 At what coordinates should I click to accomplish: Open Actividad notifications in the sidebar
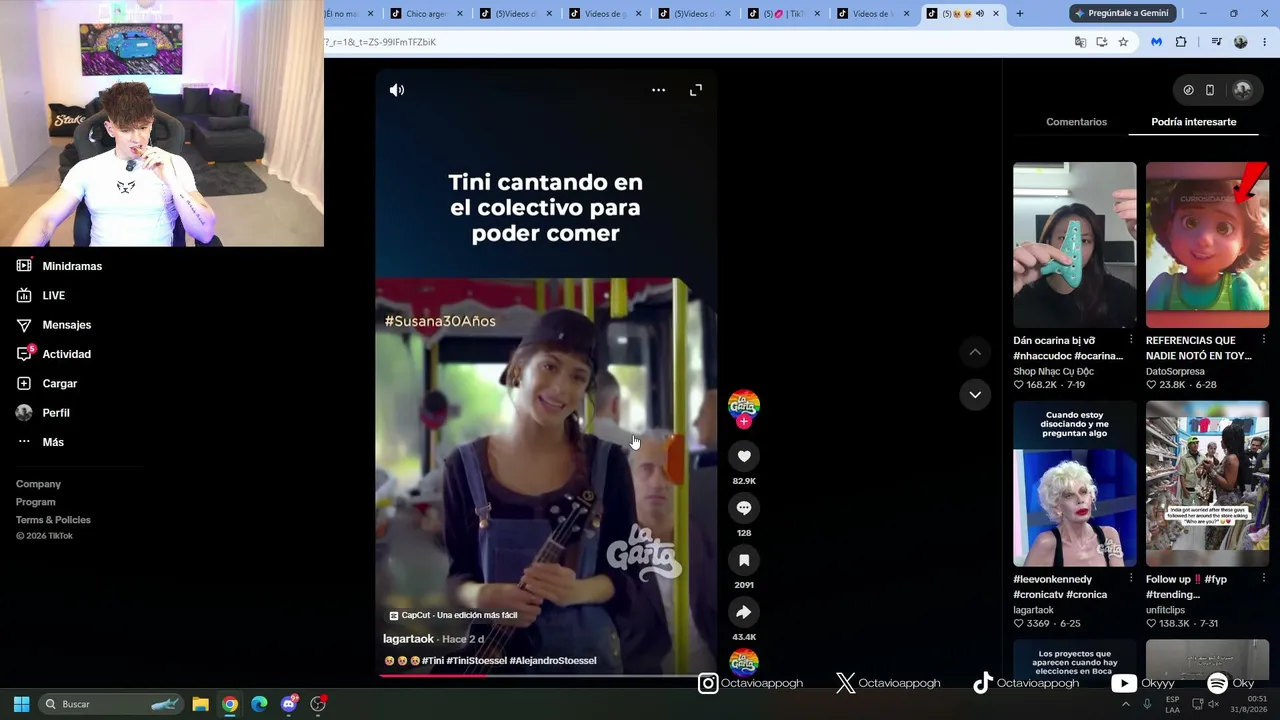click(54, 354)
